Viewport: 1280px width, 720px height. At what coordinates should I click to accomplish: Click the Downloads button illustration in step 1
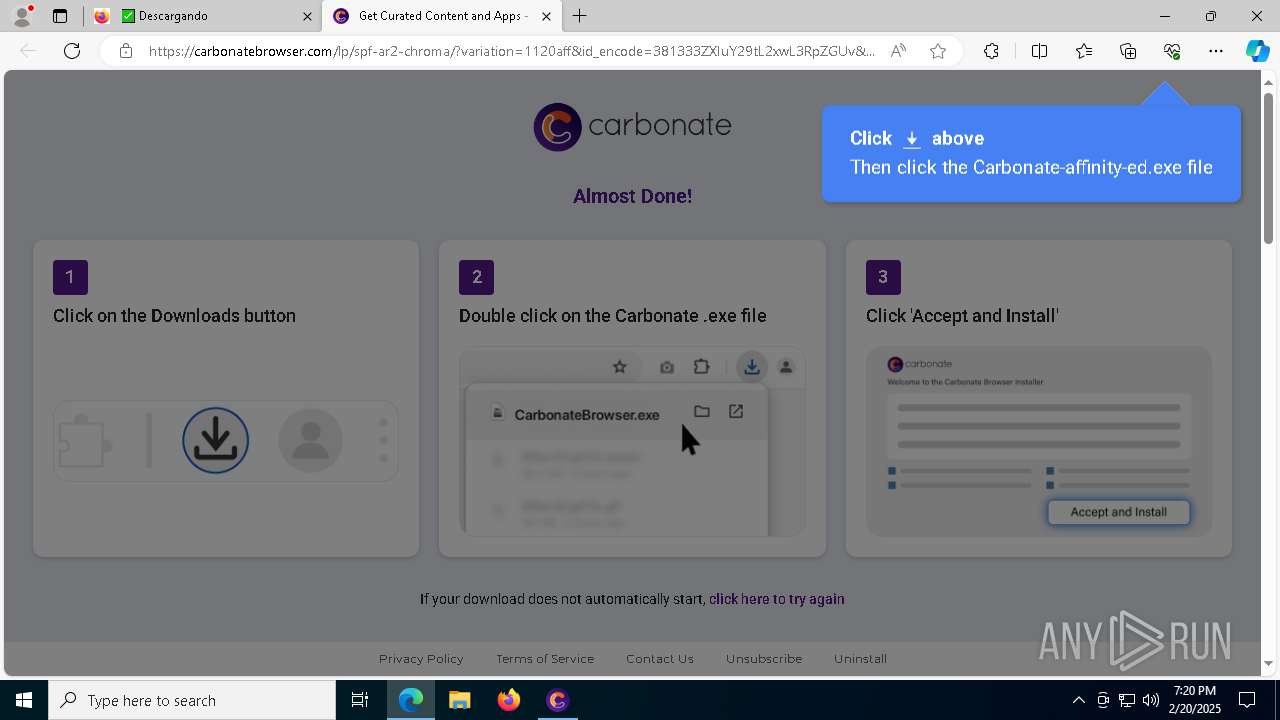216,440
